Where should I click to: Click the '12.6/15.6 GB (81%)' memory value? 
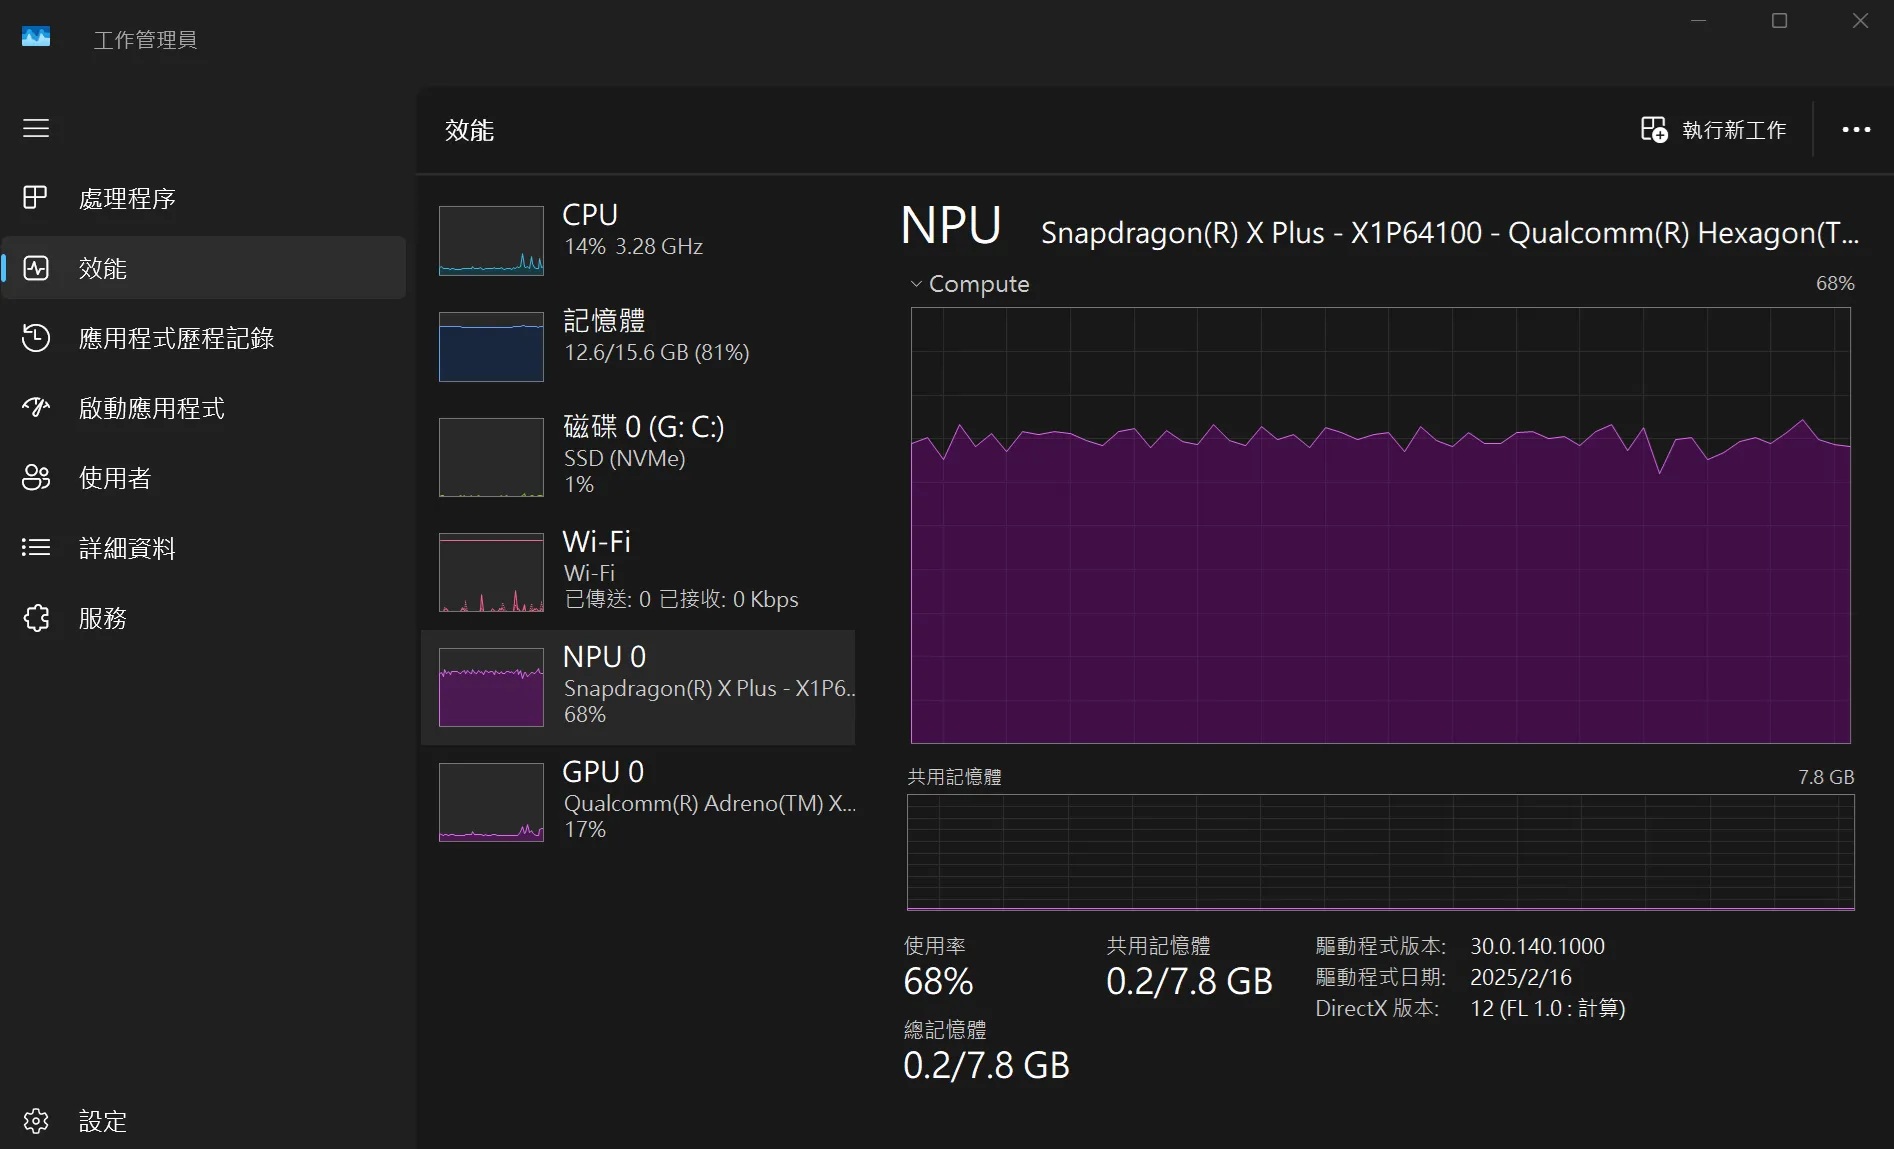656,352
